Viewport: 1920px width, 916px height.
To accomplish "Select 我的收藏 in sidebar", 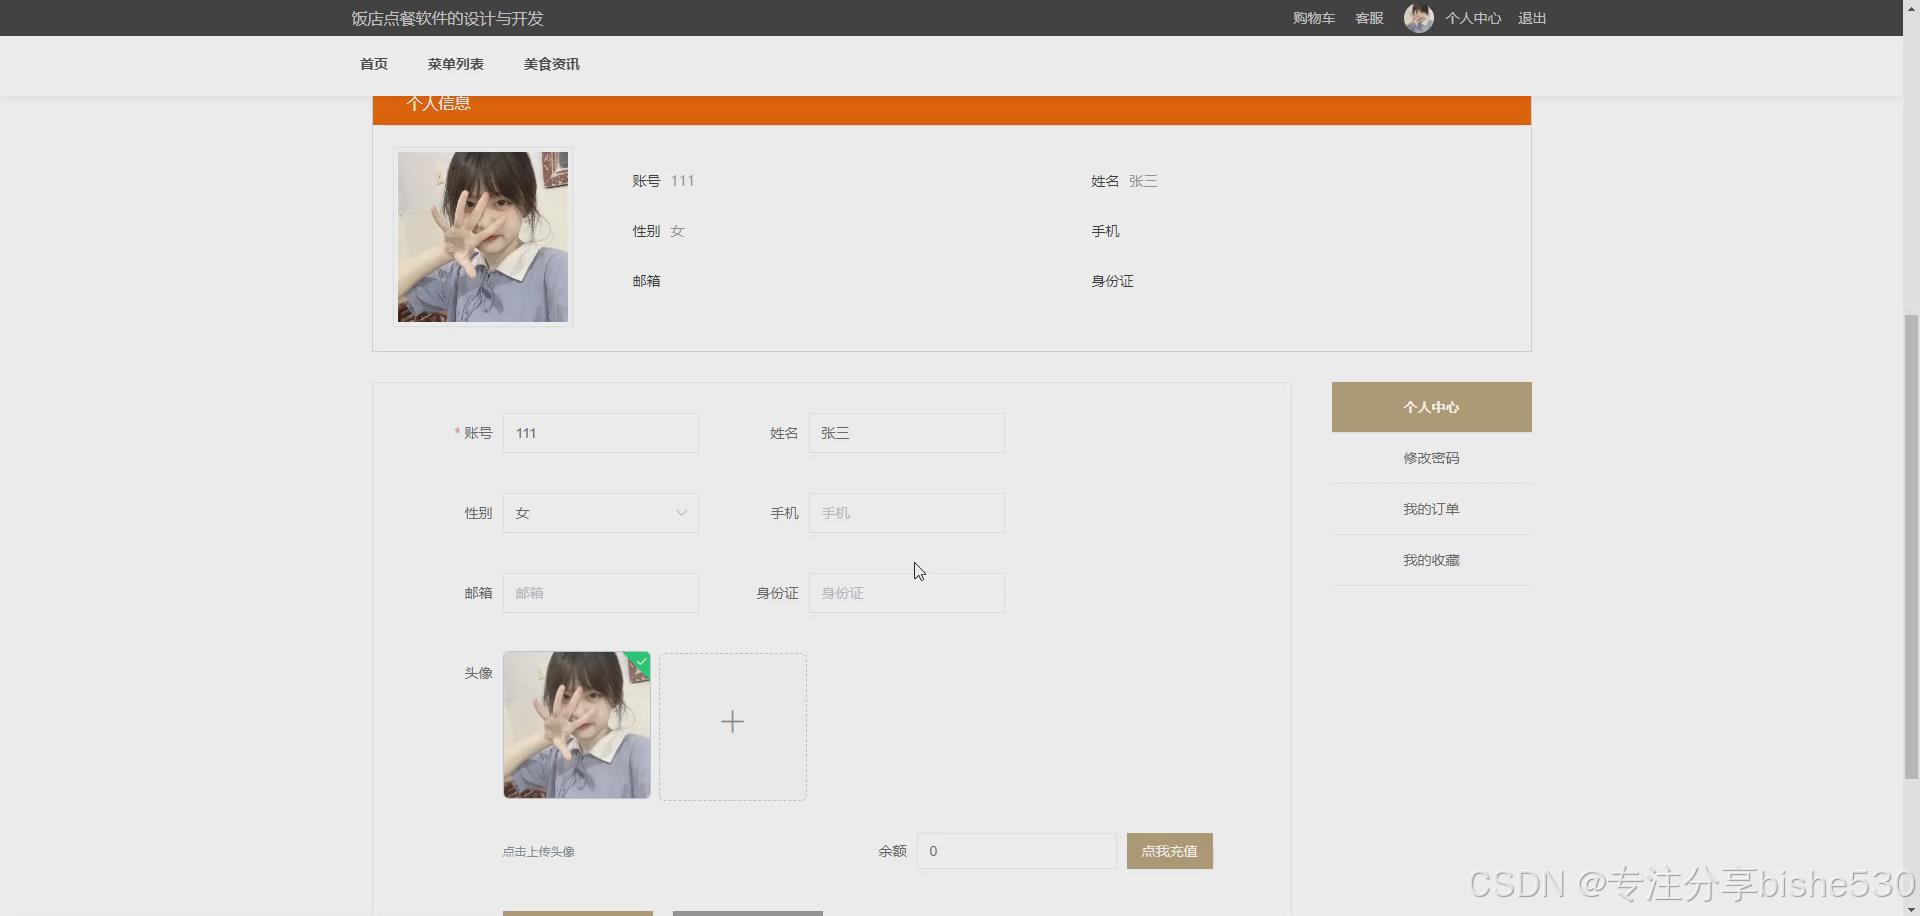I will pyautogui.click(x=1431, y=560).
